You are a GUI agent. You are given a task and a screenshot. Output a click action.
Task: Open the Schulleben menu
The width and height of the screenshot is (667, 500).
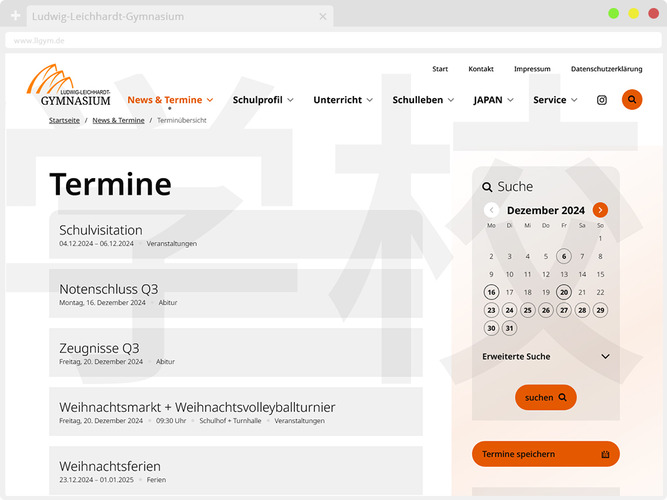coord(423,100)
